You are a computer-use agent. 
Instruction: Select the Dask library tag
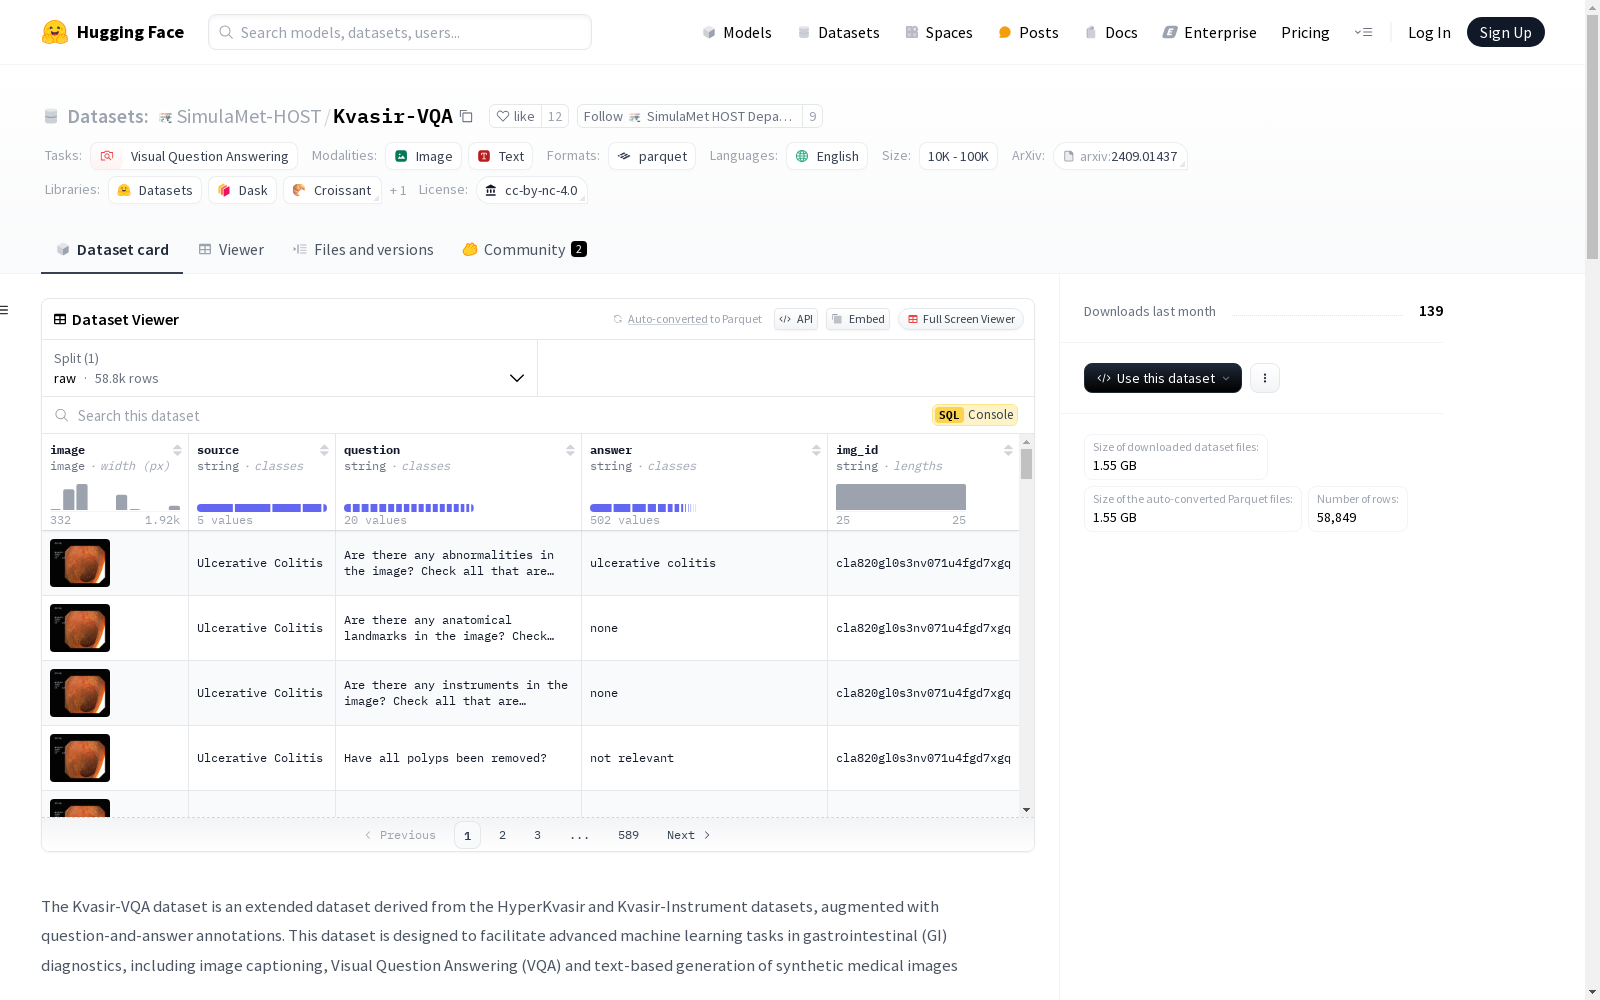coord(243,190)
